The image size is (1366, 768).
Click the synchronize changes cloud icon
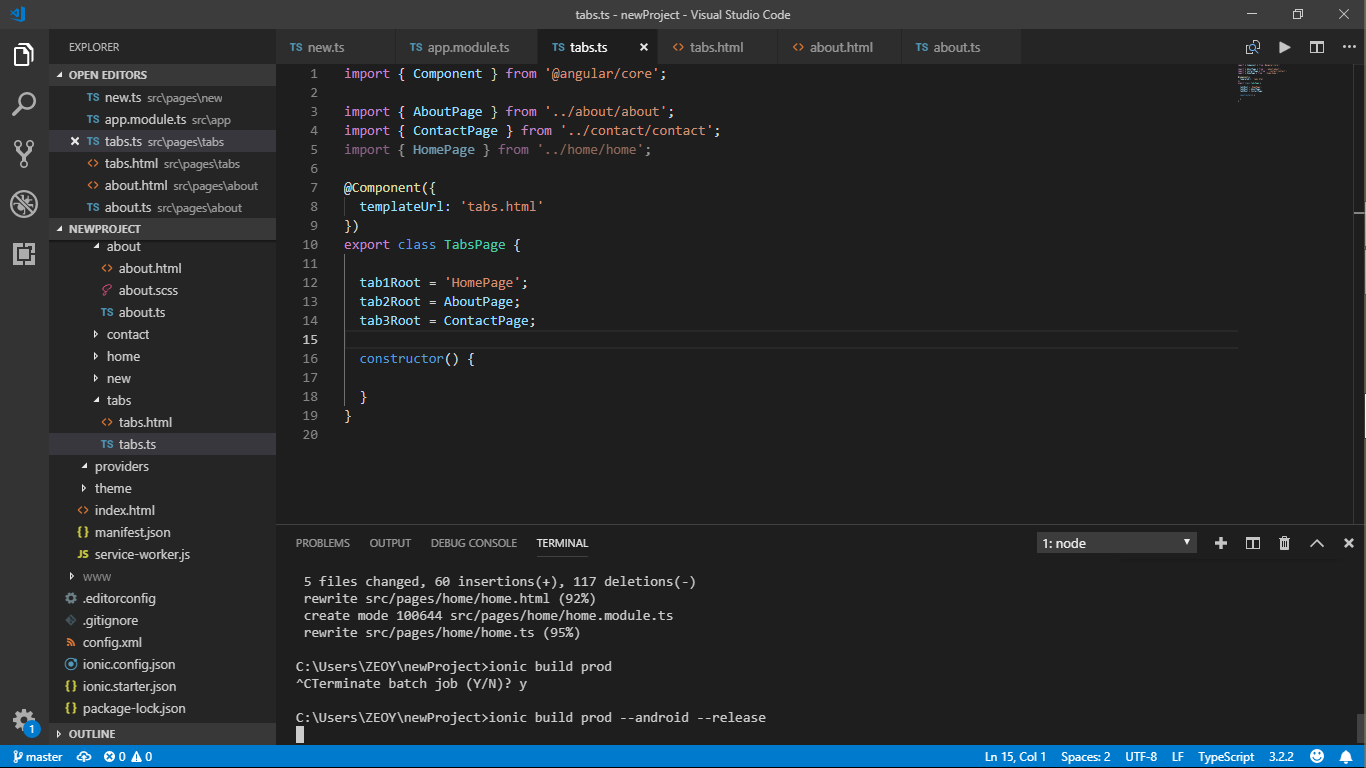[x=84, y=757]
